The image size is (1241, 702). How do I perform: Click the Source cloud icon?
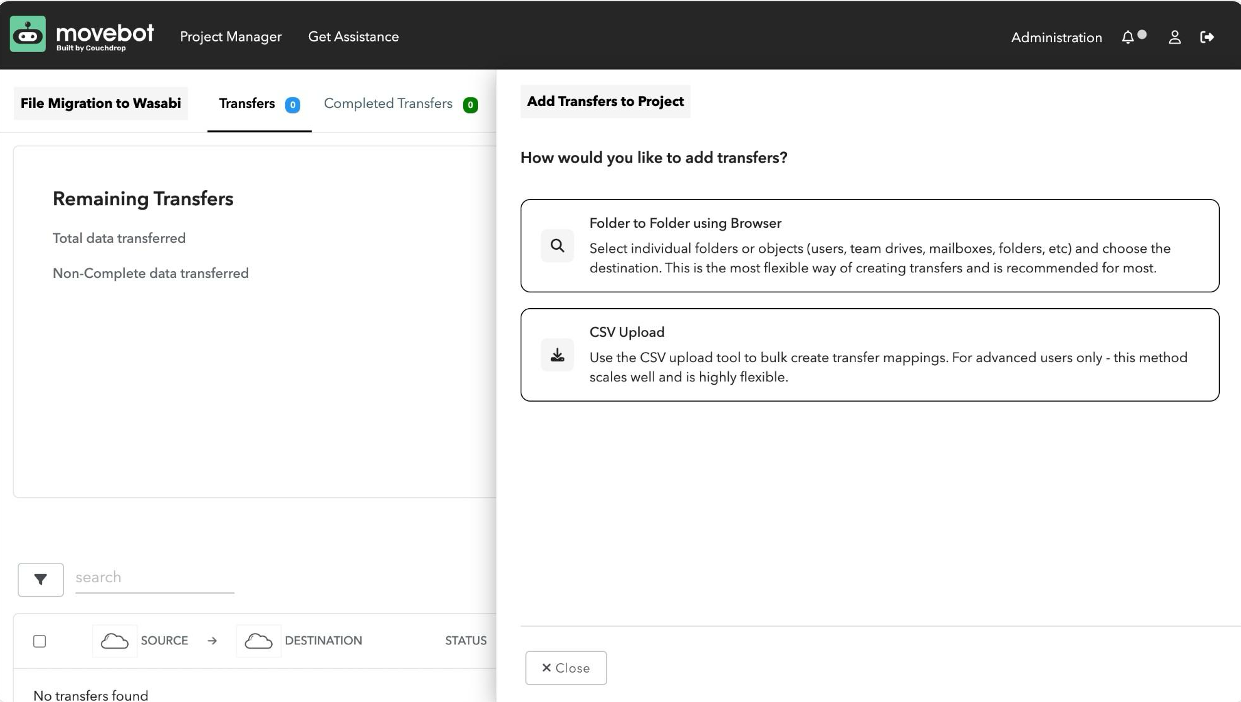(115, 641)
